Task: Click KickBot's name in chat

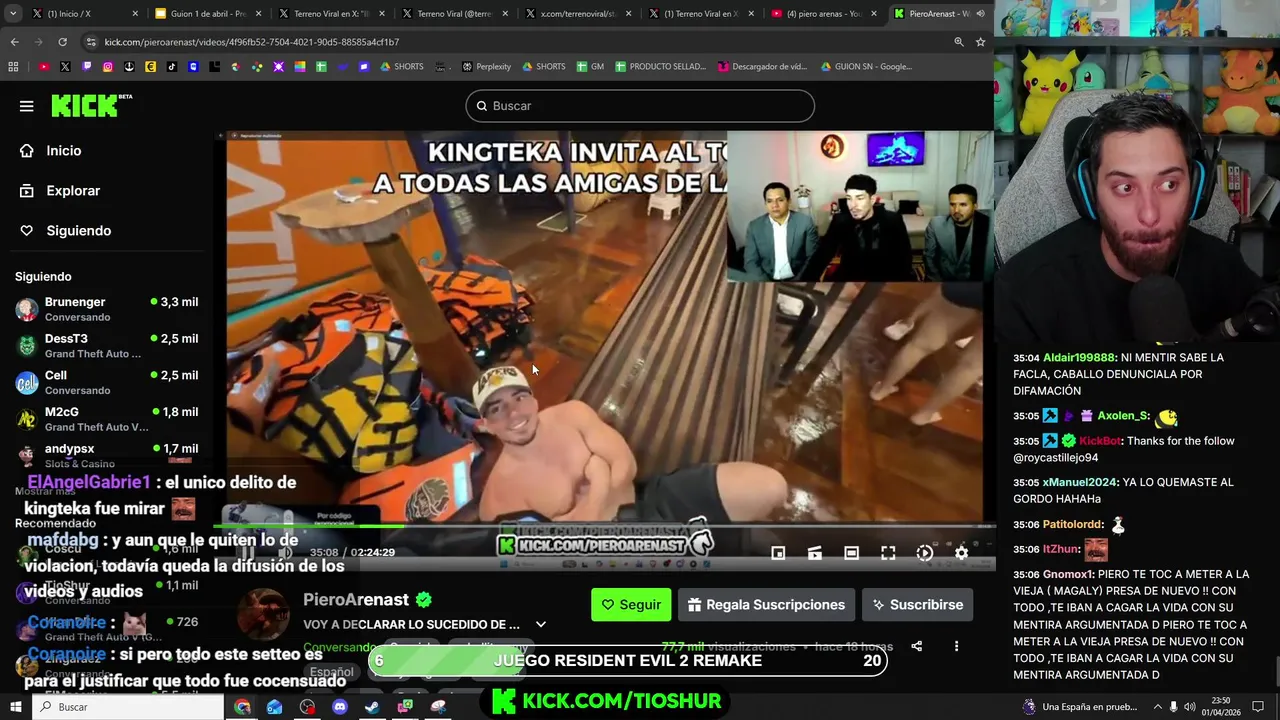Action: coord(1100,441)
